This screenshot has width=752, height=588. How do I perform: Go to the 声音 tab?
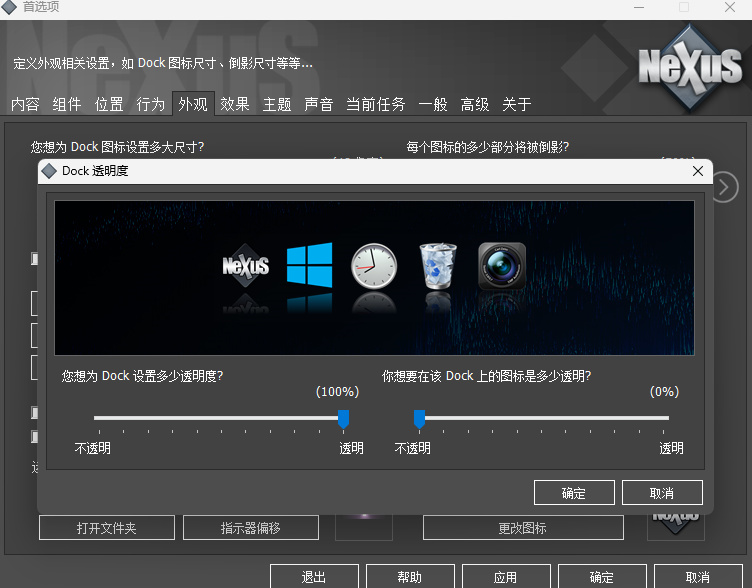click(318, 104)
